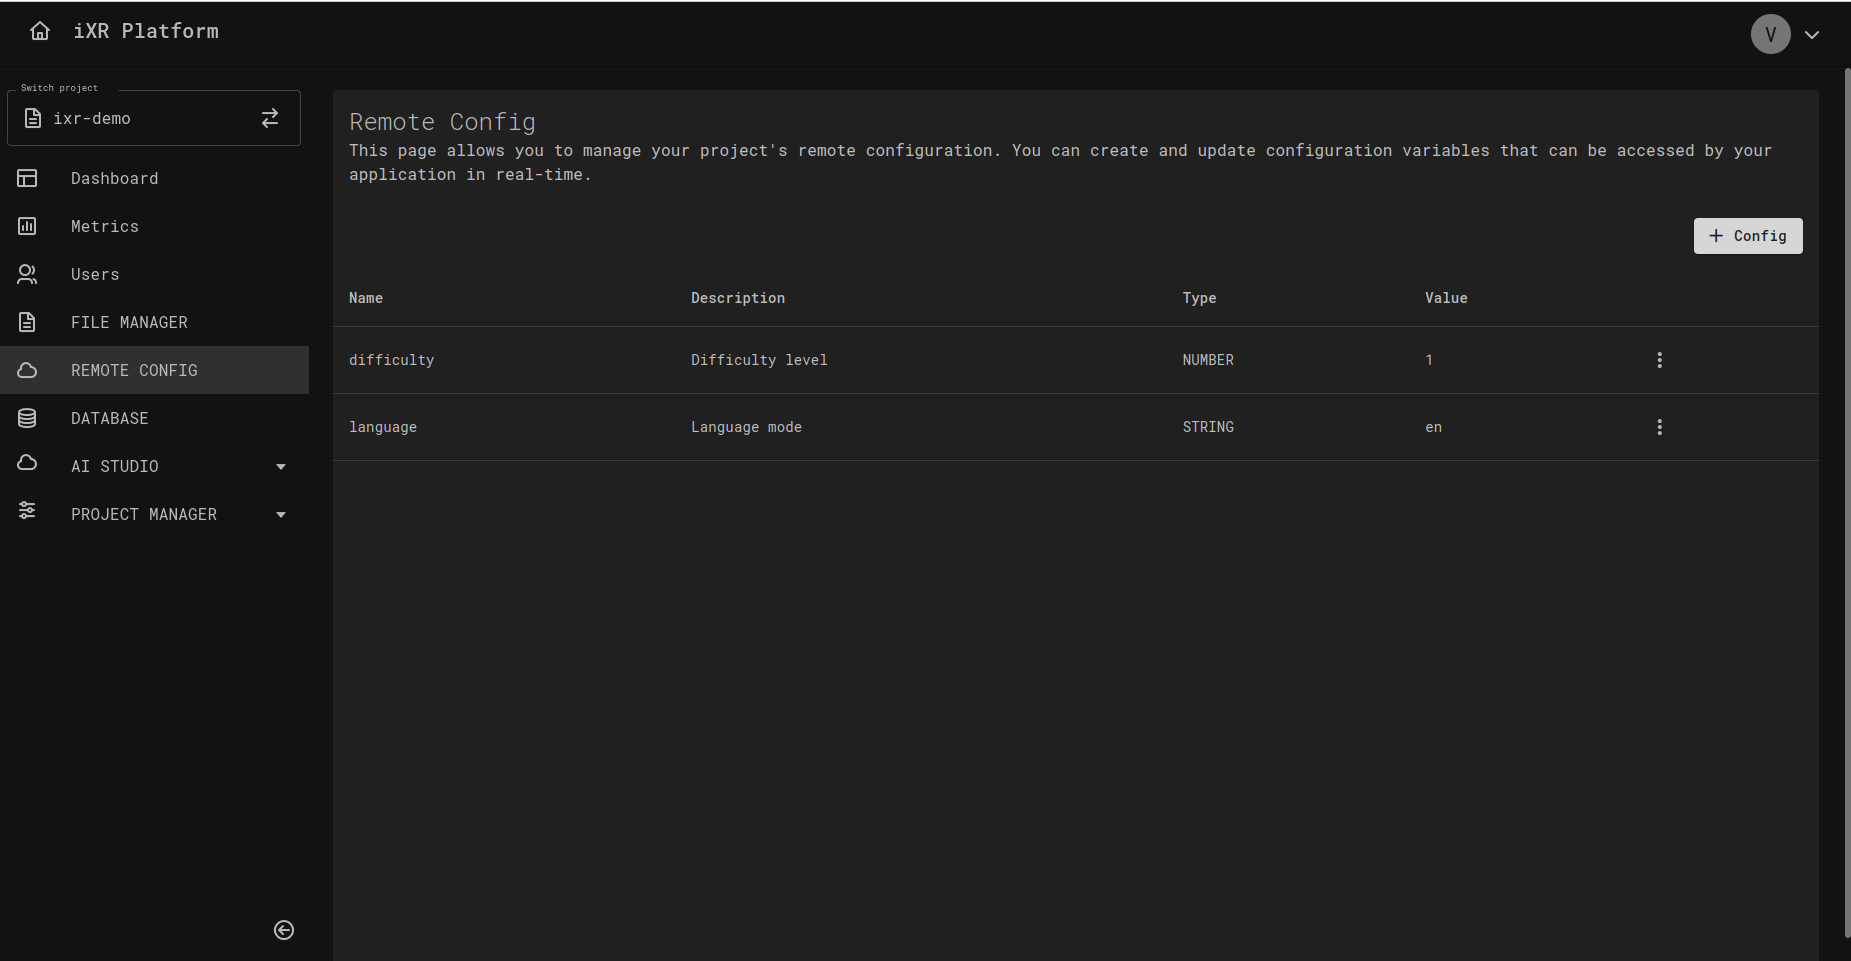Image resolution: width=1851 pixels, height=961 pixels.
Task: Open the three-dot menu for language row
Action: (1659, 427)
